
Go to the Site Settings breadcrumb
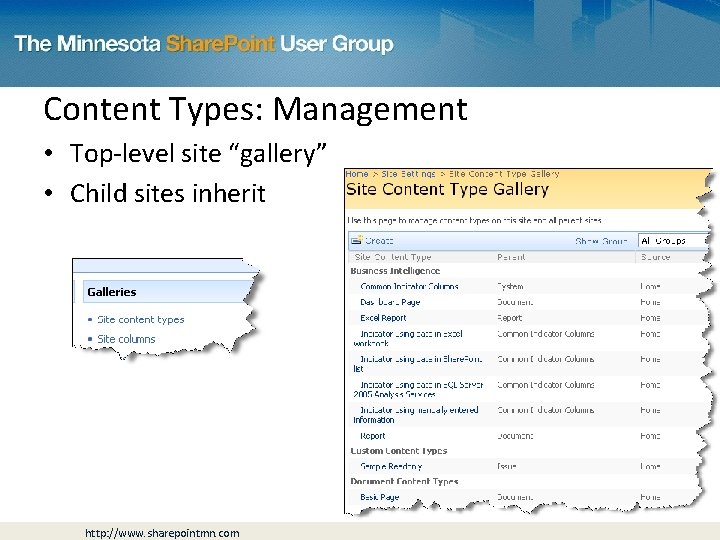click(408, 174)
